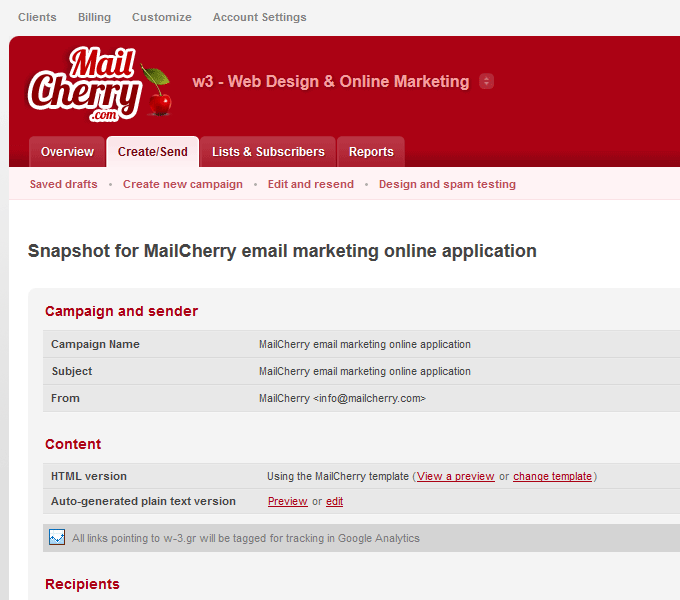Go to Lists & Subscribers tab
This screenshot has width=680, height=600.
pyautogui.click(x=268, y=152)
